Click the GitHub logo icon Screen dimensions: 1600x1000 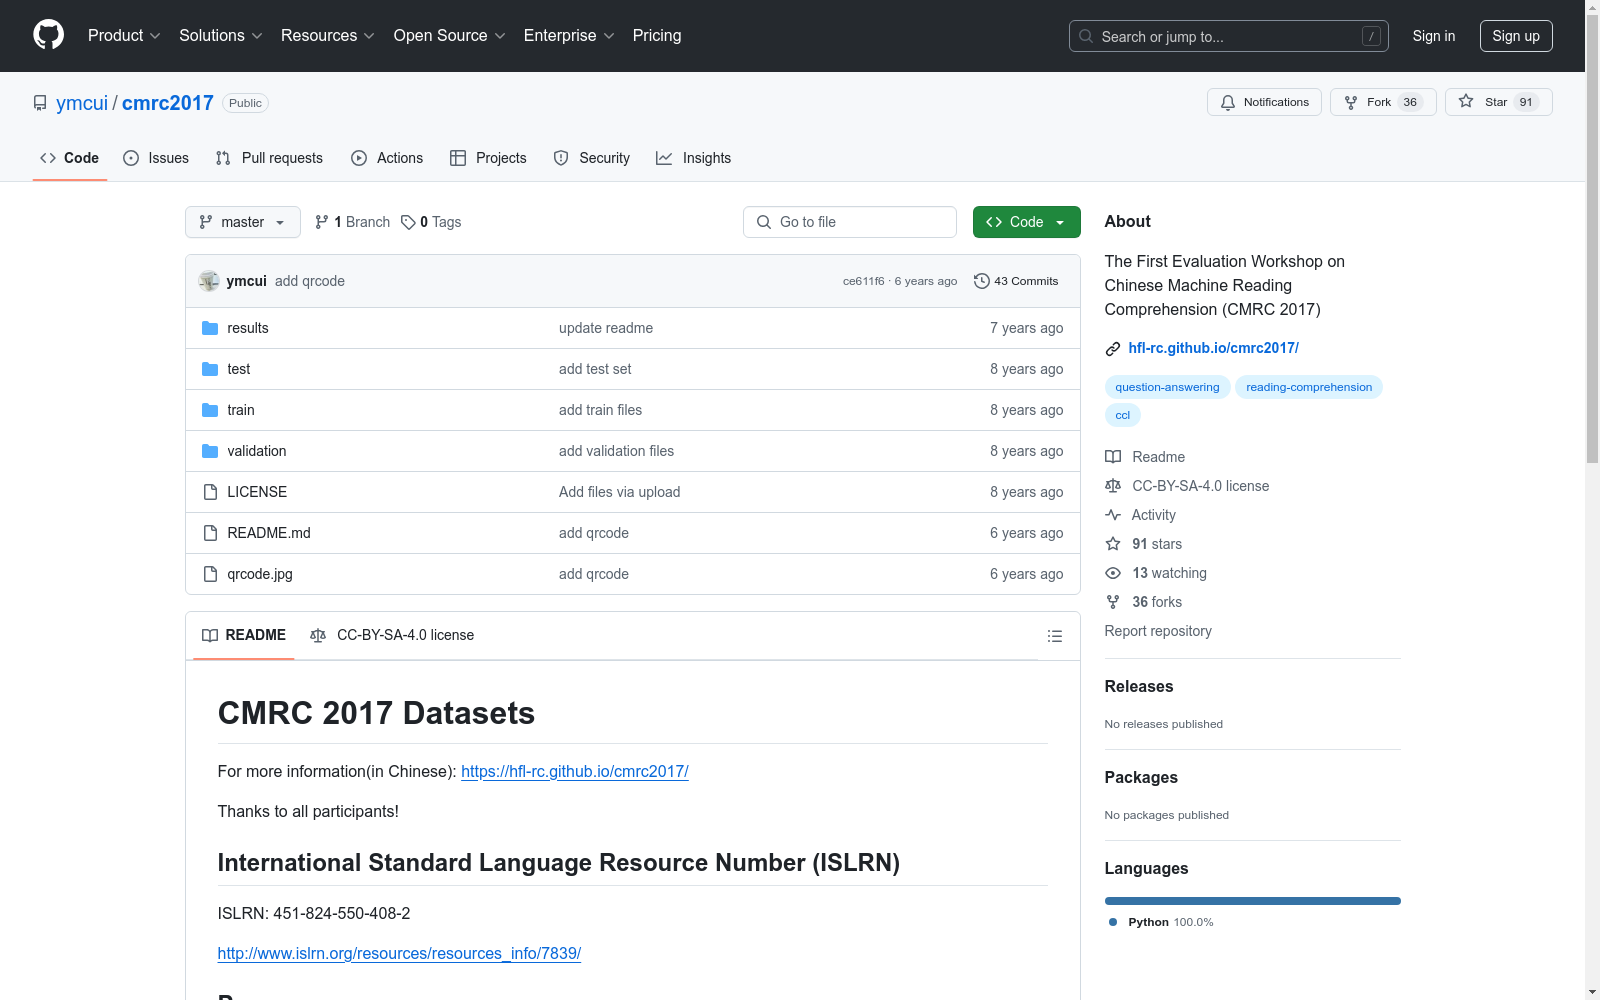click(x=48, y=35)
